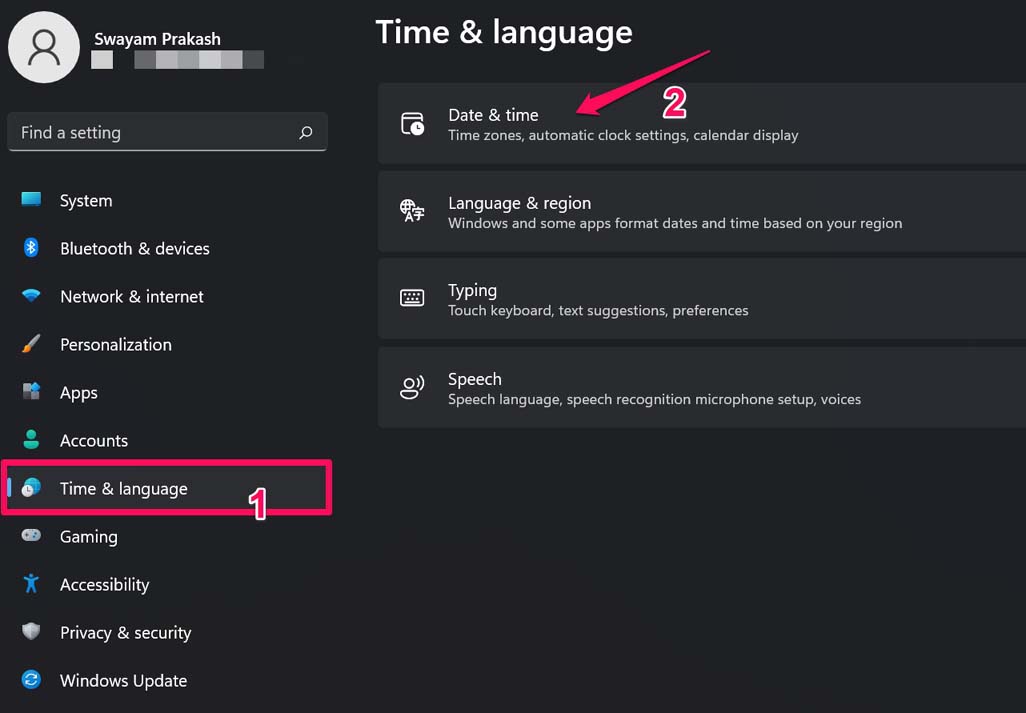Open Privacy & security settings
This screenshot has width=1026, height=713.
(x=125, y=632)
